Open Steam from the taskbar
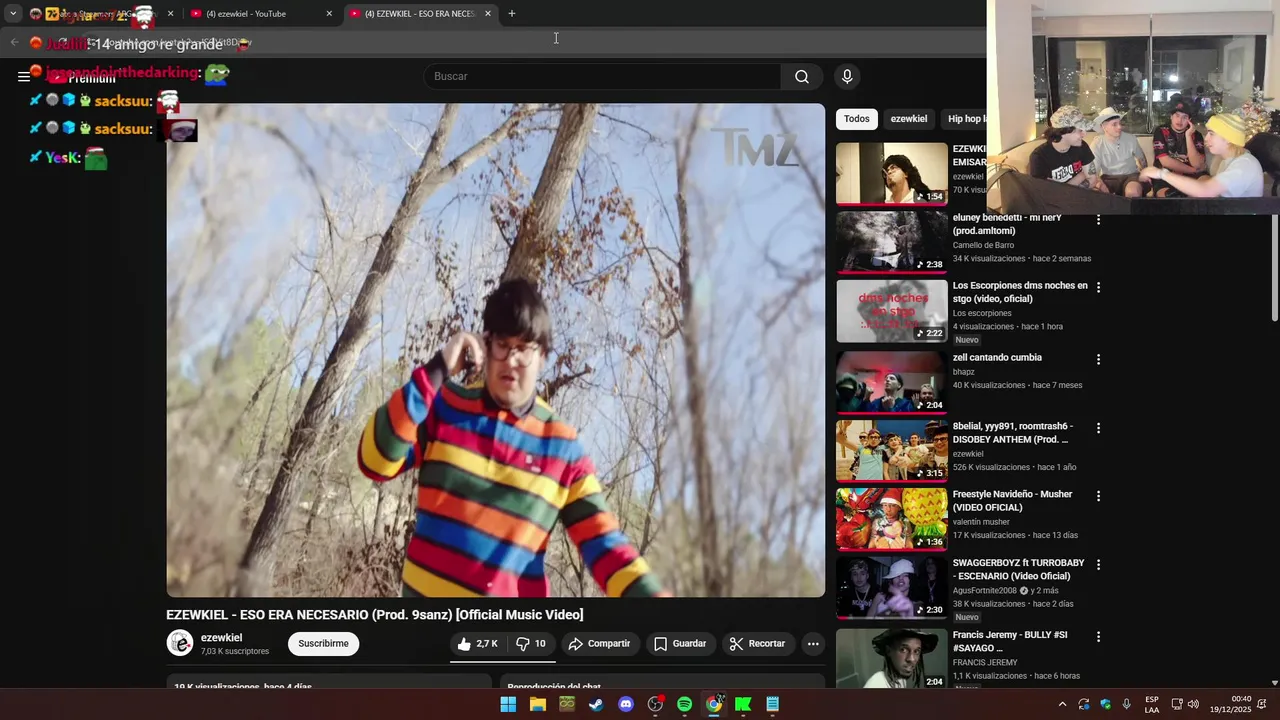 click(x=596, y=704)
